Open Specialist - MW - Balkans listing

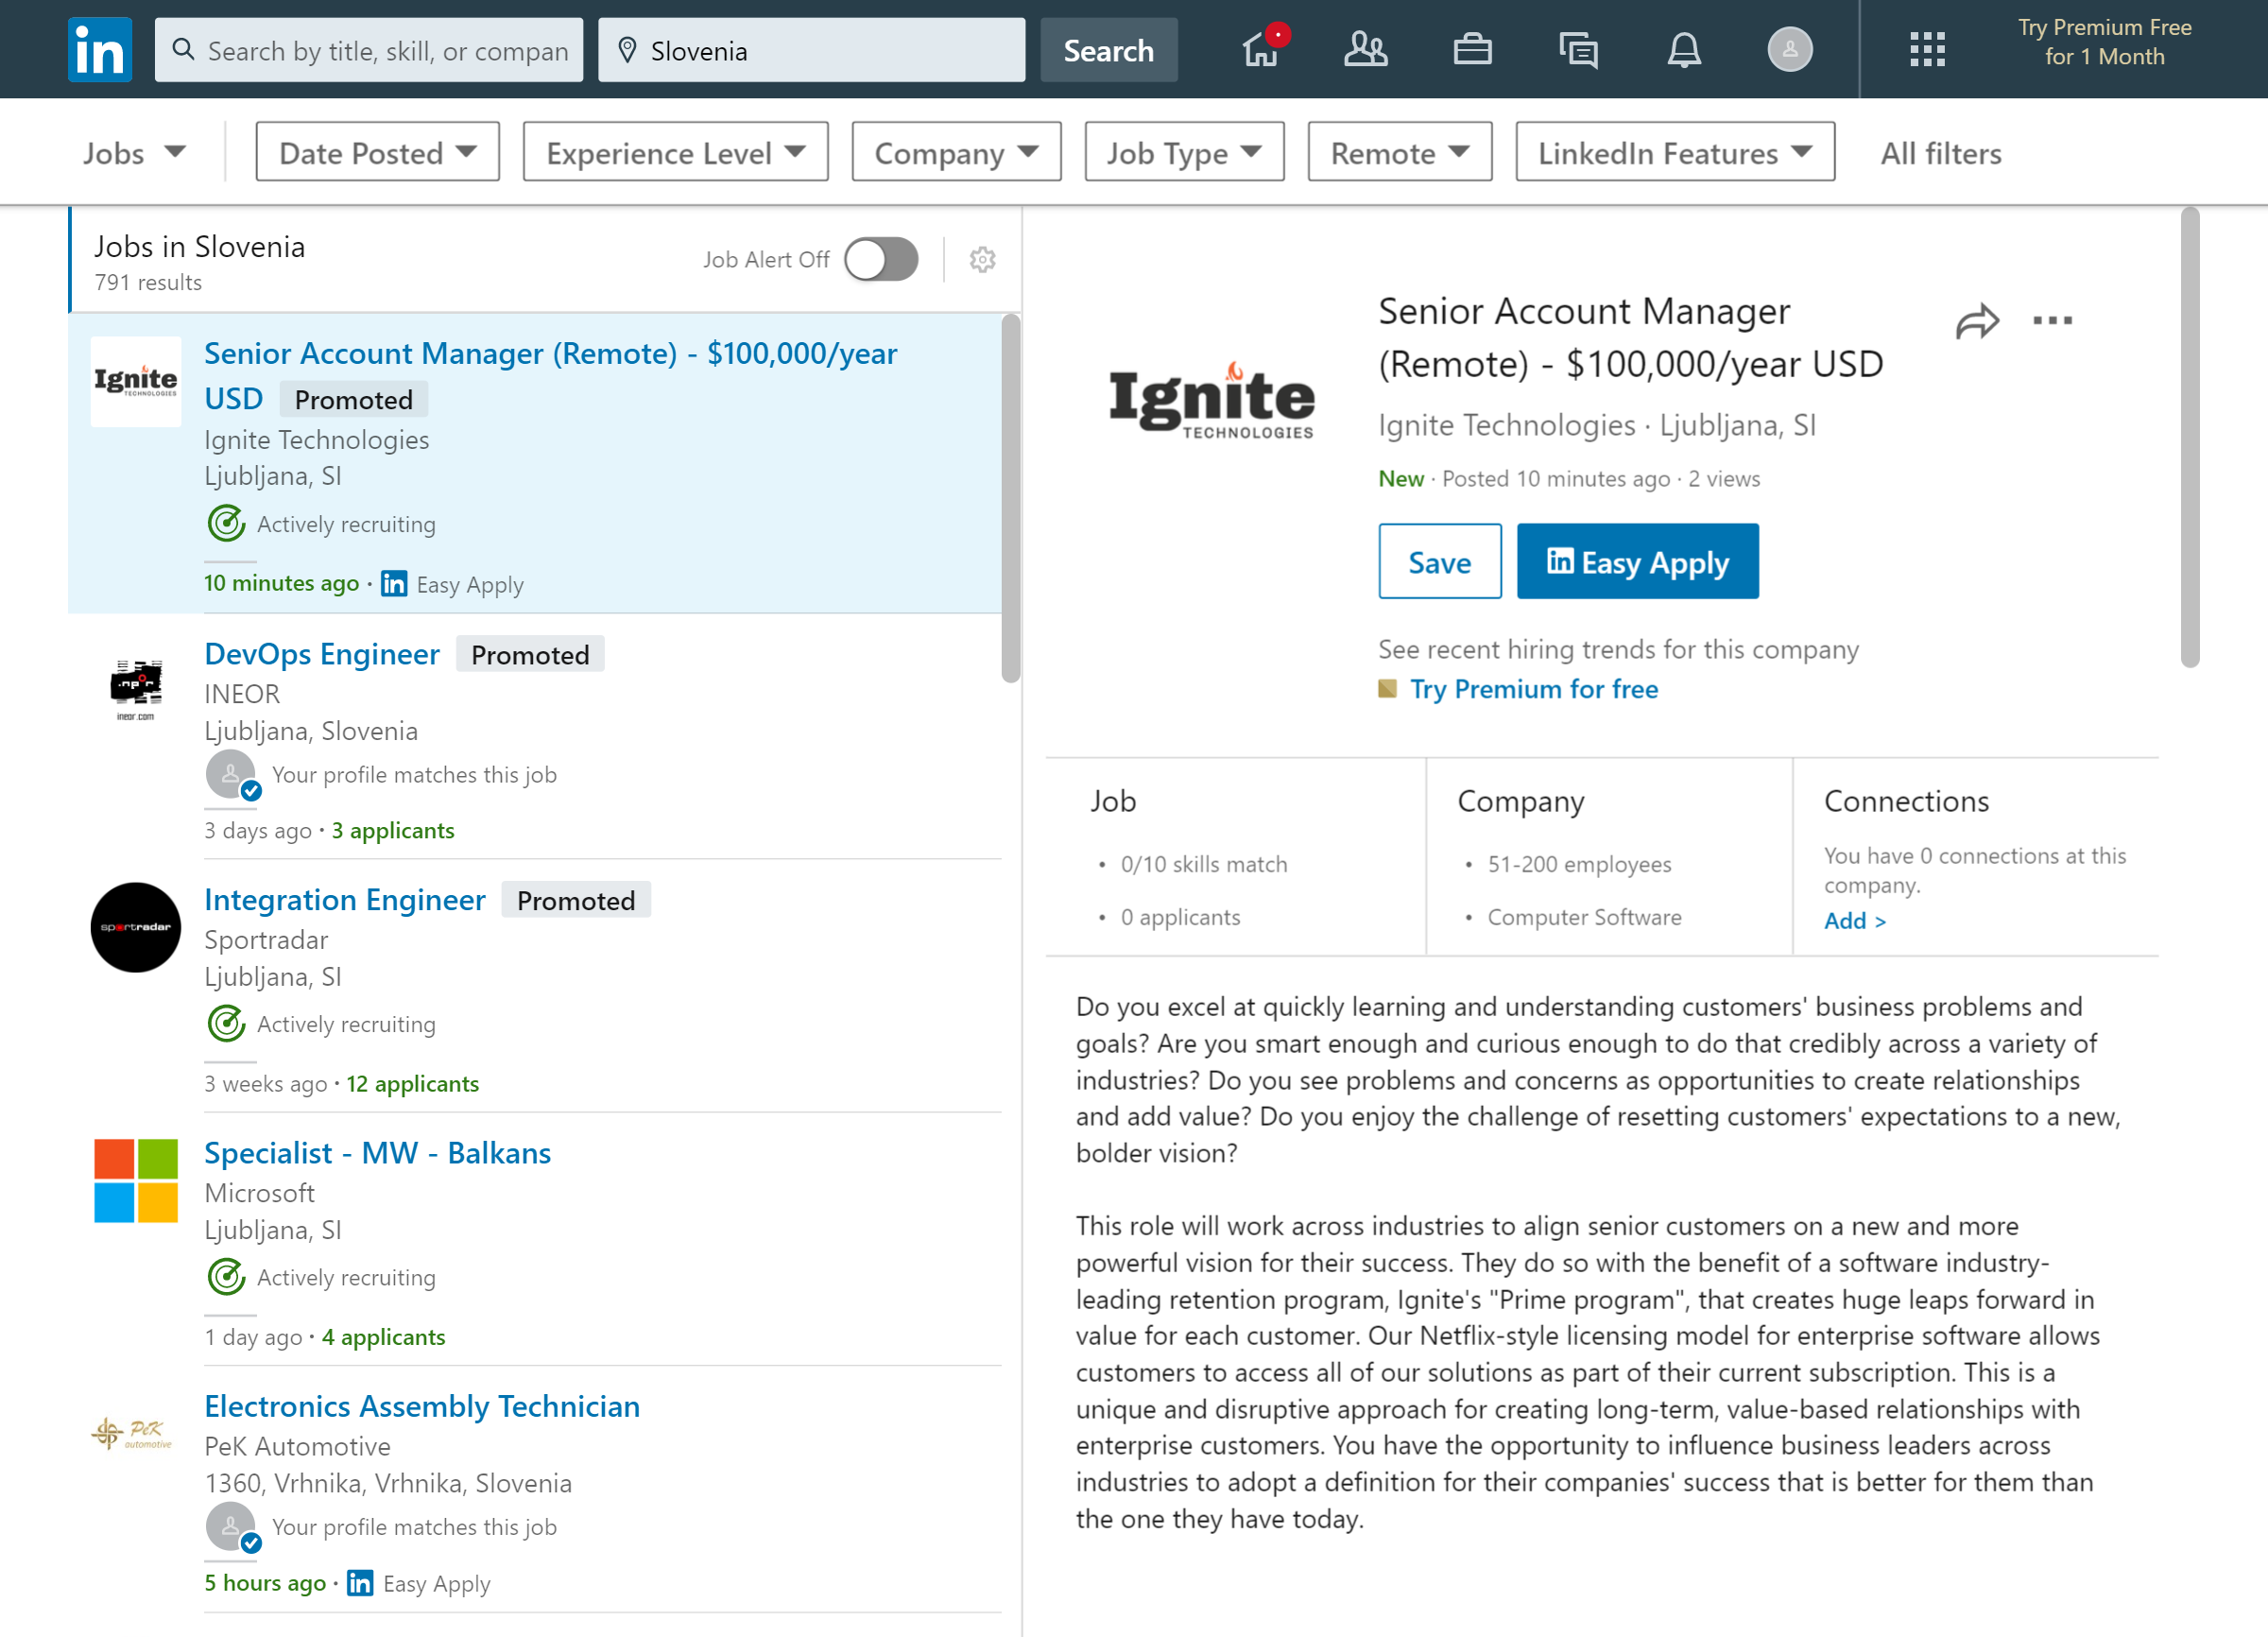[x=378, y=1153]
